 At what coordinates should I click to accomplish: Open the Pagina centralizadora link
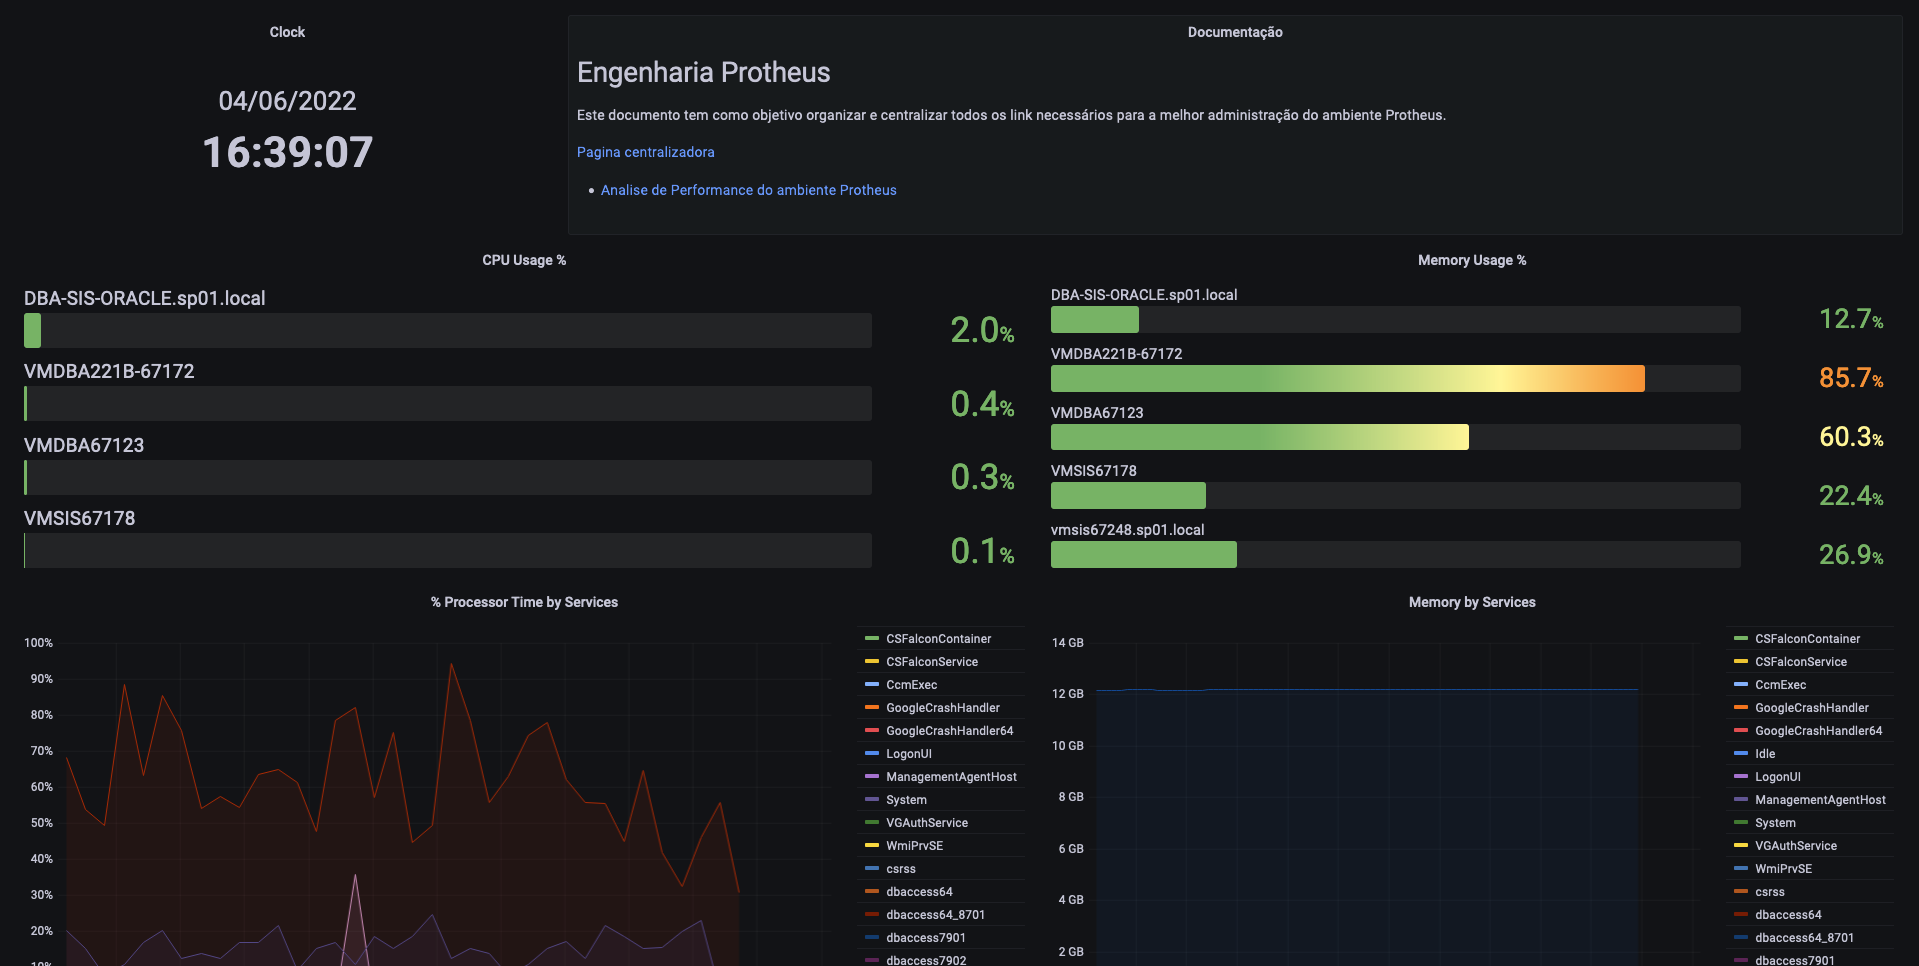645,152
